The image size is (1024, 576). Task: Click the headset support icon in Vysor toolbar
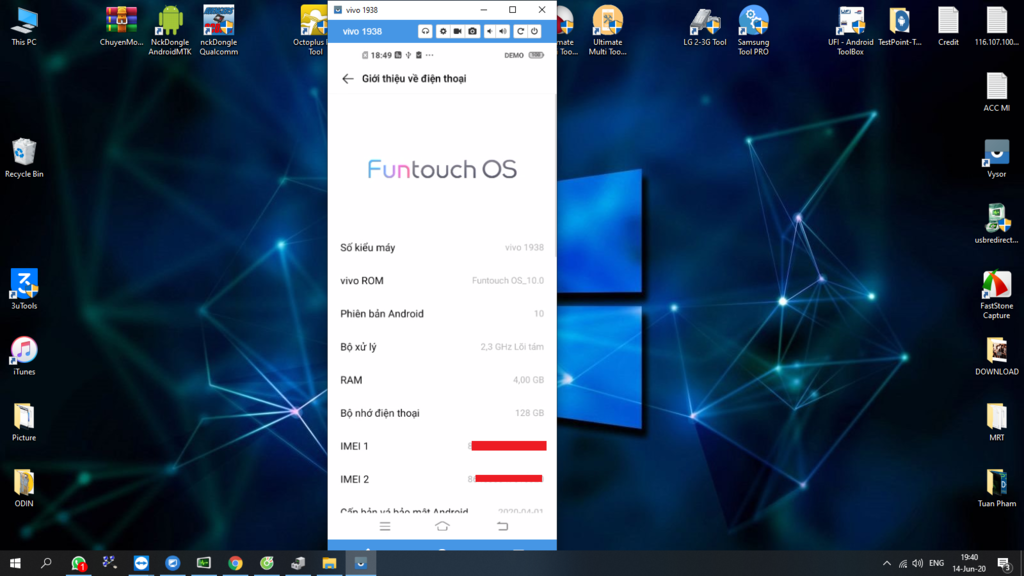point(425,31)
